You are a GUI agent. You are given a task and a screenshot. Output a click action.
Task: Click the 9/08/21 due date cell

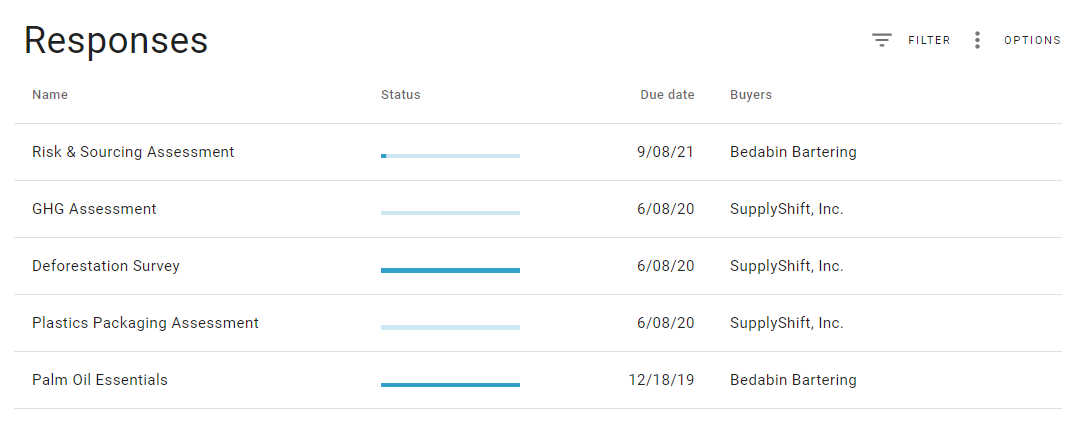click(666, 152)
